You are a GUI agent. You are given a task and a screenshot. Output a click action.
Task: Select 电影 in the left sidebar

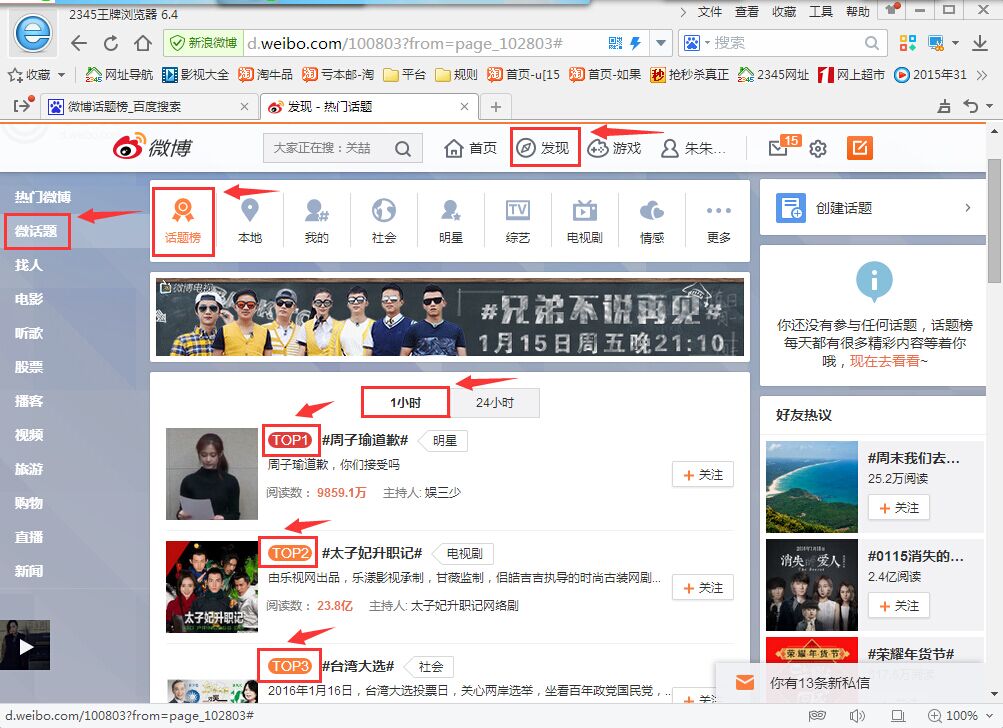29,299
